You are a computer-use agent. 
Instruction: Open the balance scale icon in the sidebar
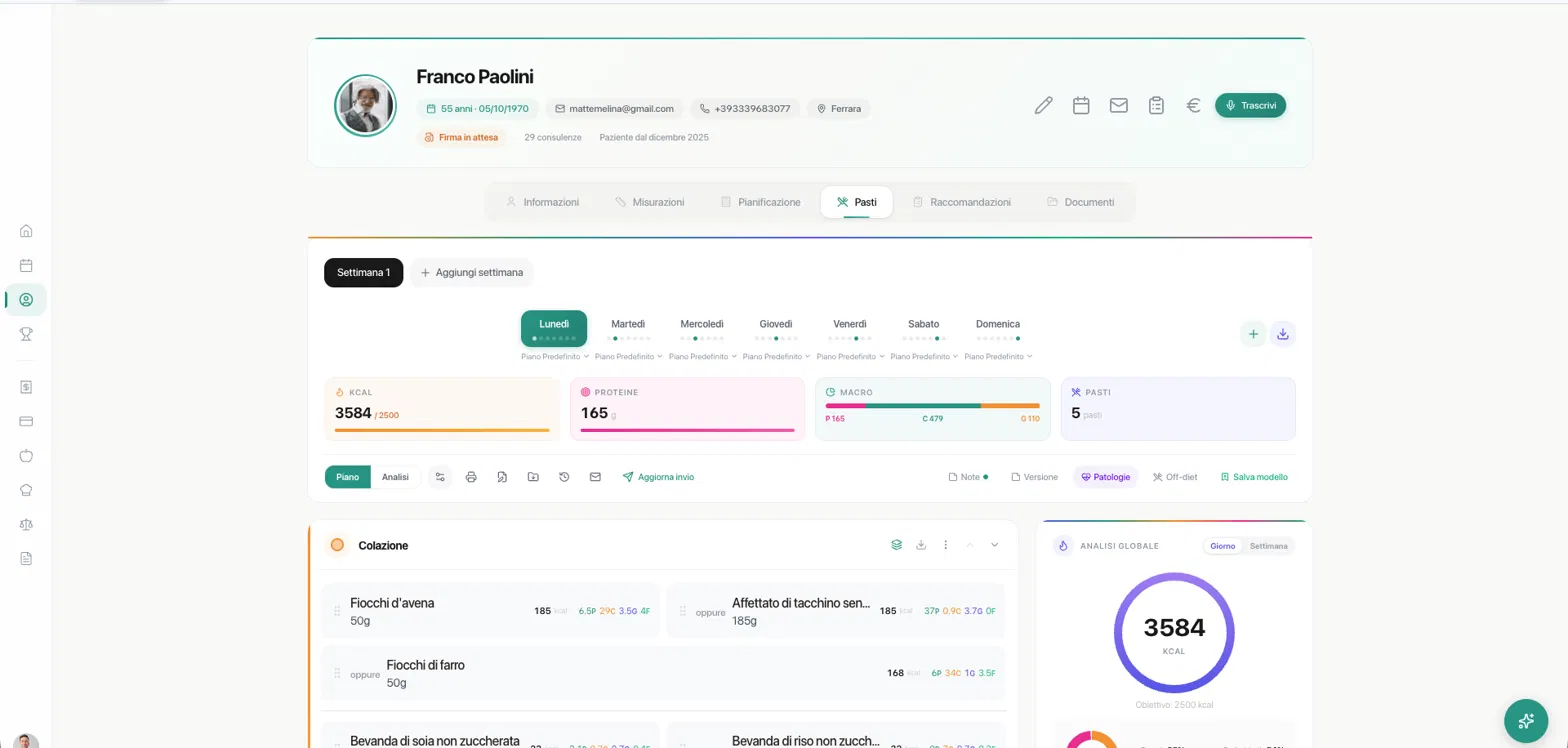[26, 524]
